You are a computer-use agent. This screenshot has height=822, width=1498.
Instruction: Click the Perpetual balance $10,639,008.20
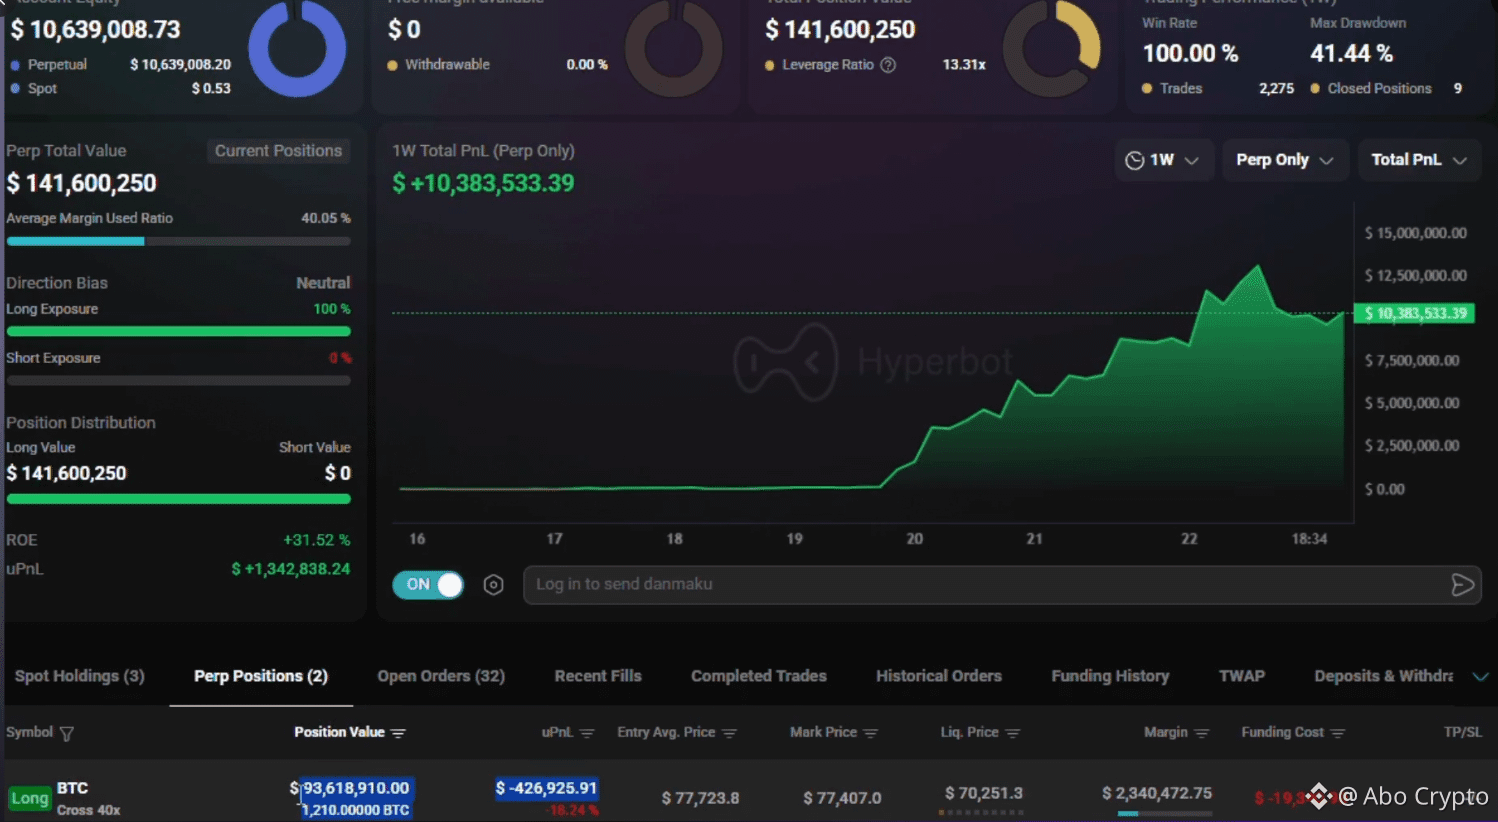[x=180, y=65]
